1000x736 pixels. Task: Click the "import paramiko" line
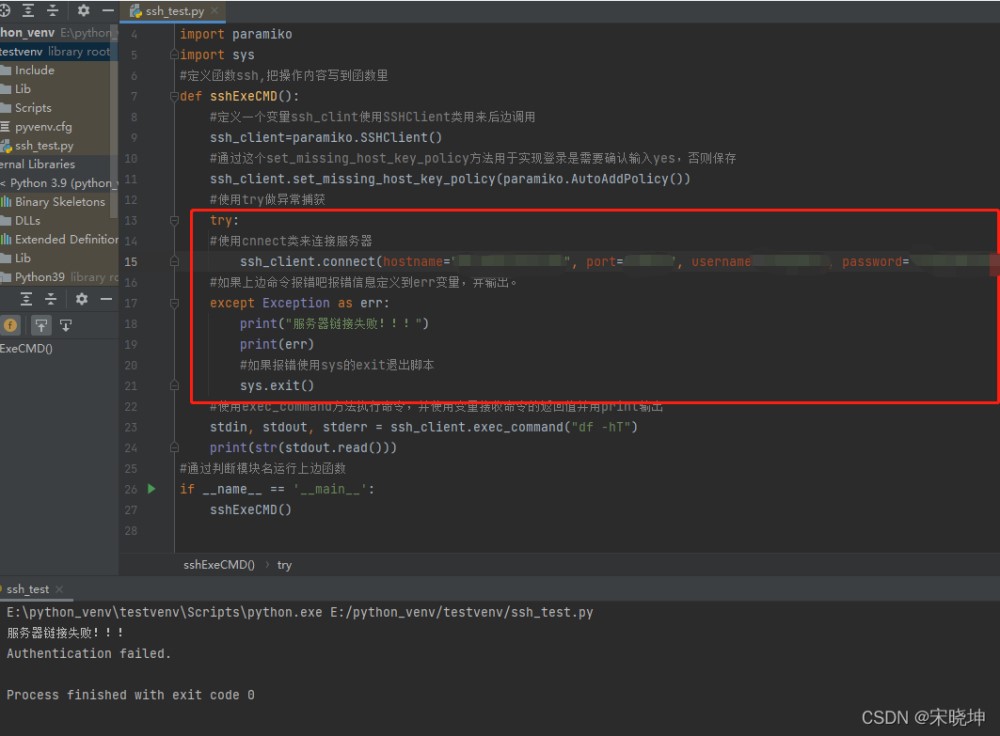point(235,34)
